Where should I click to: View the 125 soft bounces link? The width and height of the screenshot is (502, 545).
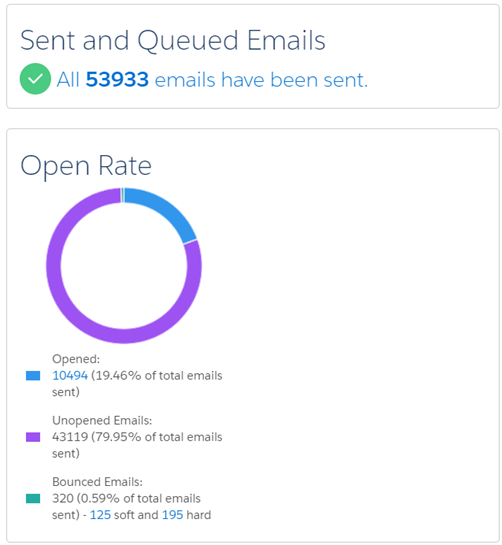pos(100,515)
